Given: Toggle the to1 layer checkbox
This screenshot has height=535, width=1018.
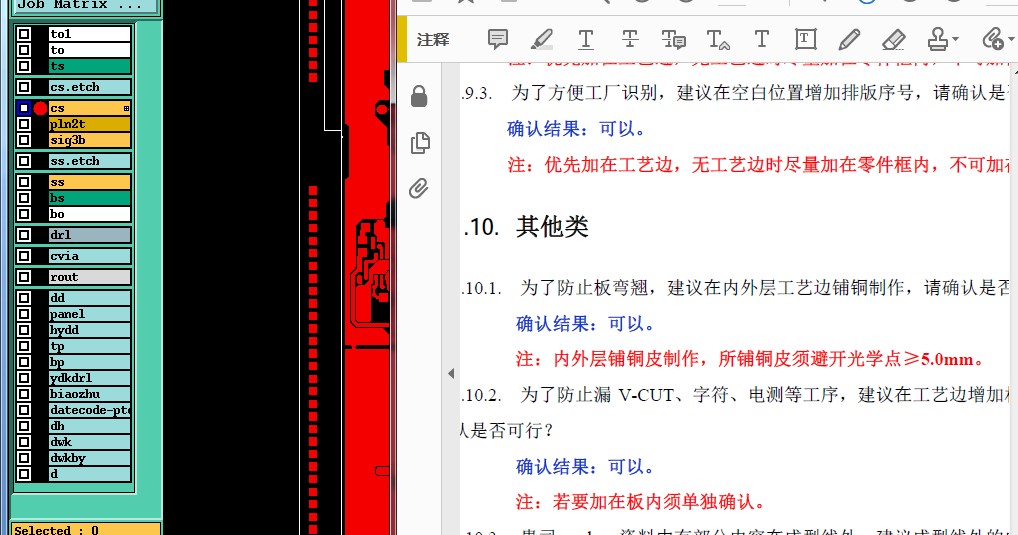Looking at the screenshot, I should pyautogui.click(x=24, y=34).
